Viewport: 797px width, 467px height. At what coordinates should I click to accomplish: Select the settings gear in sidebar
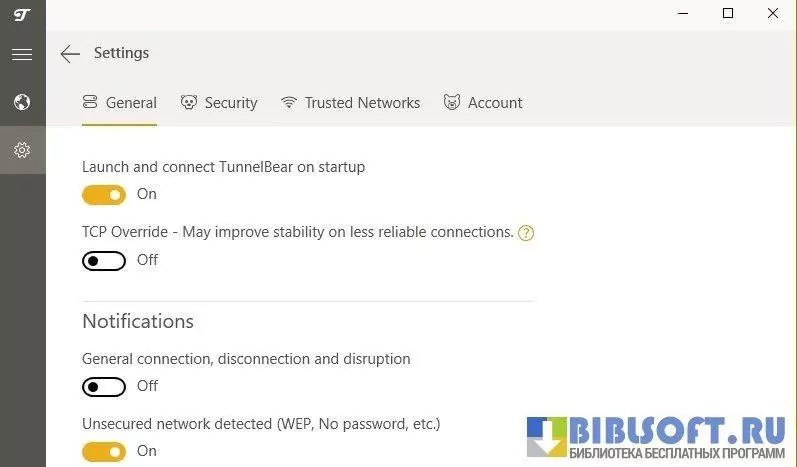pyautogui.click(x=22, y=150)
